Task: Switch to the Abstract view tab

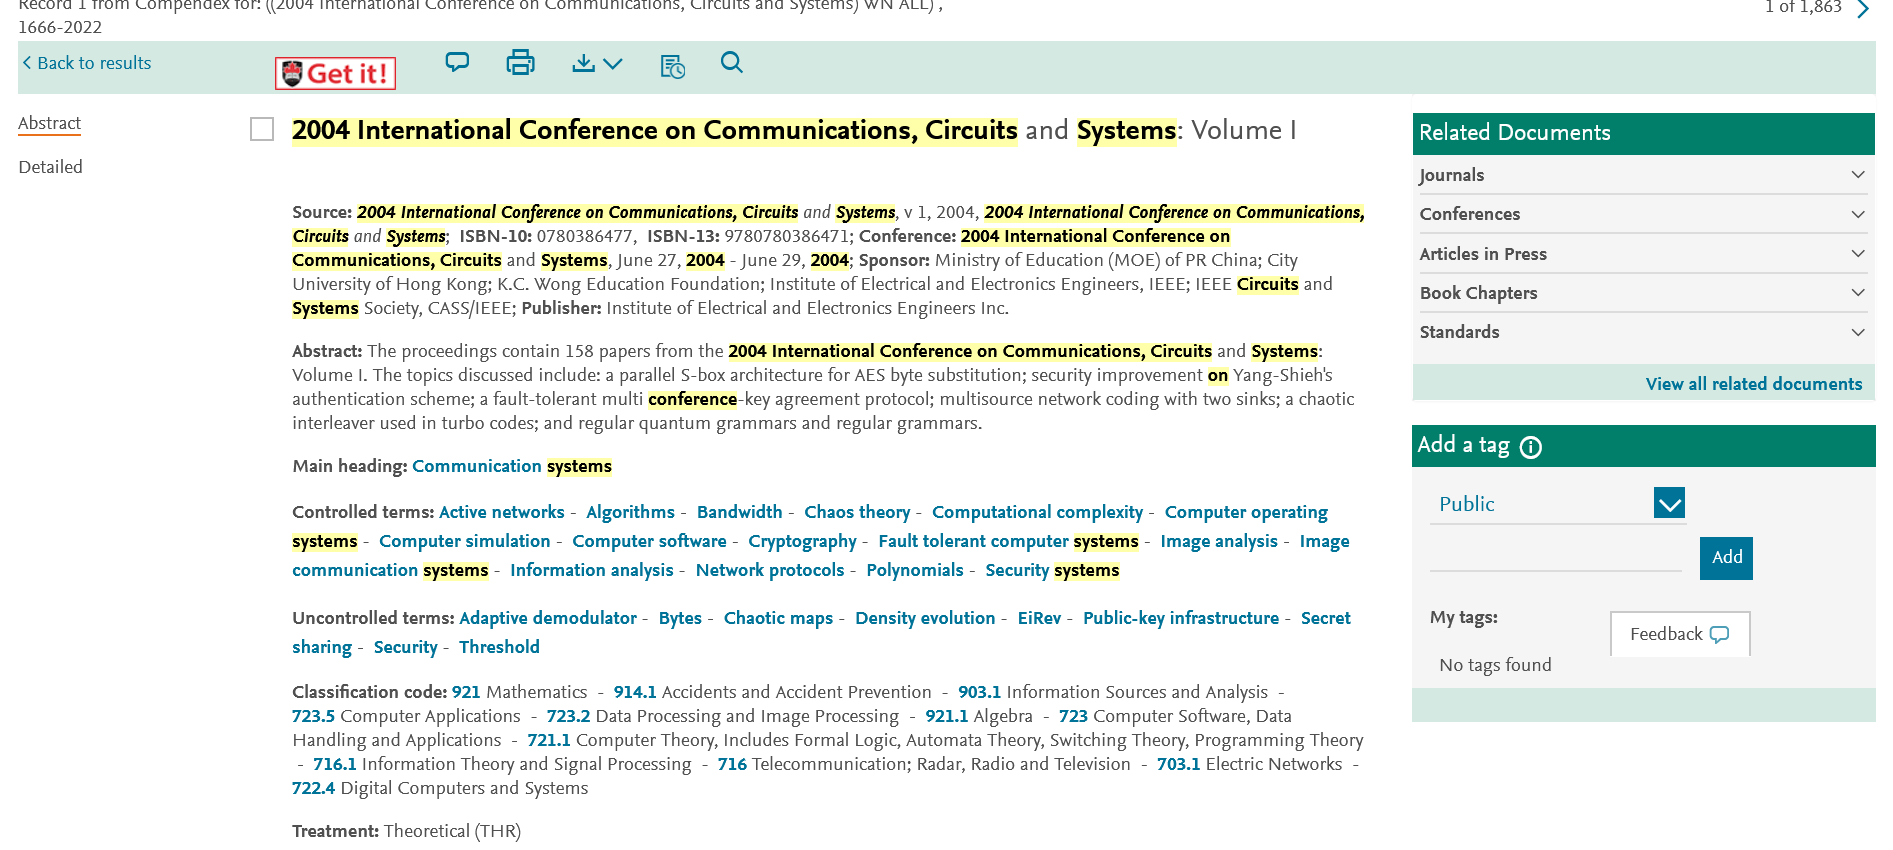Action: click(49, 123)
